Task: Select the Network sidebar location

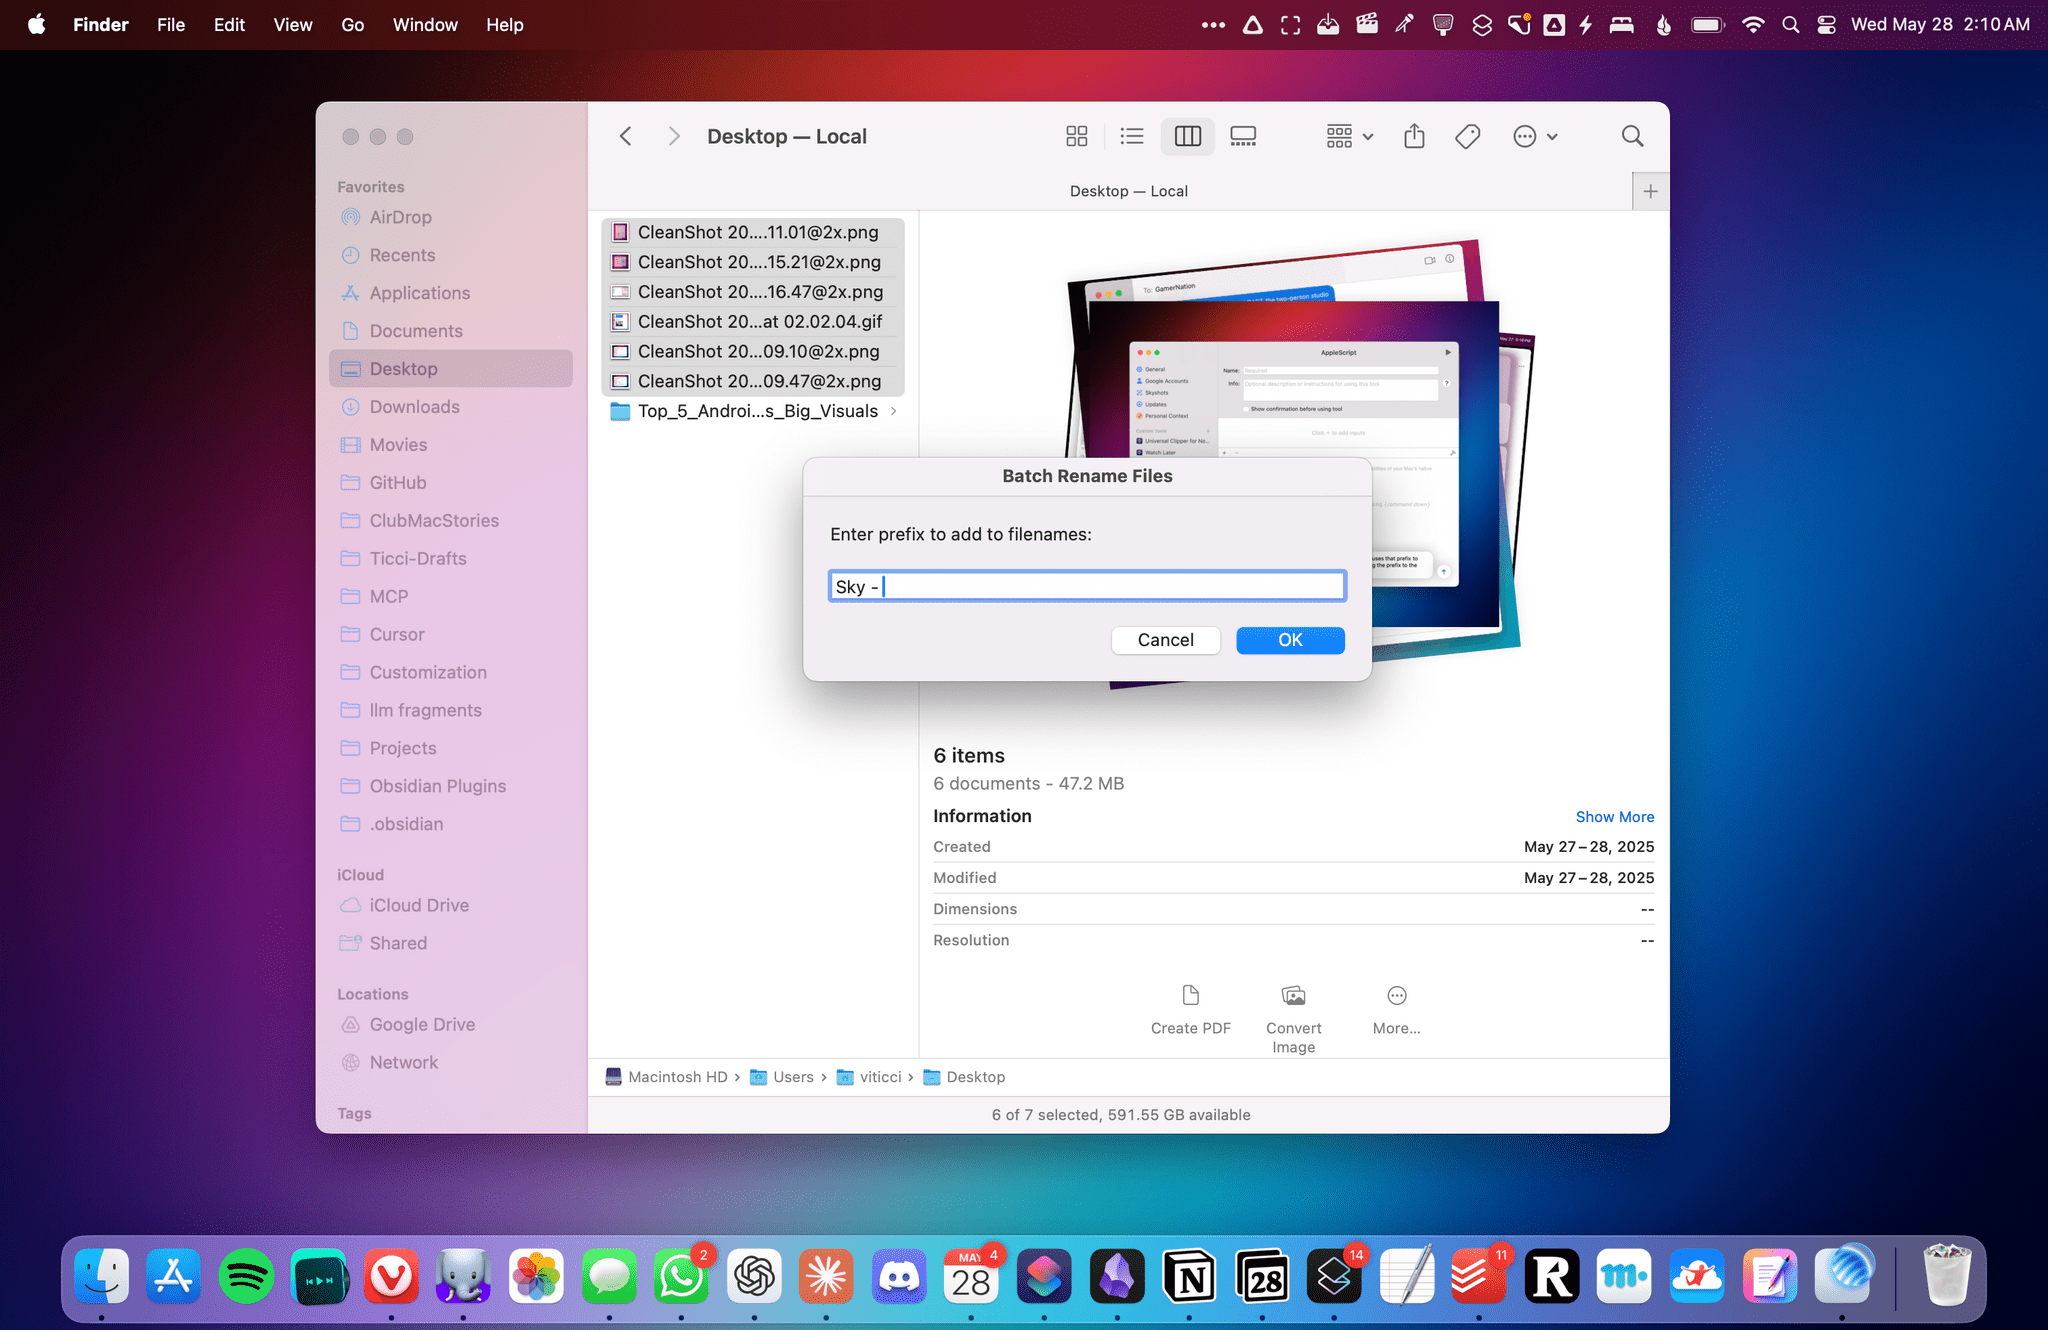Action: (450, 1063)
